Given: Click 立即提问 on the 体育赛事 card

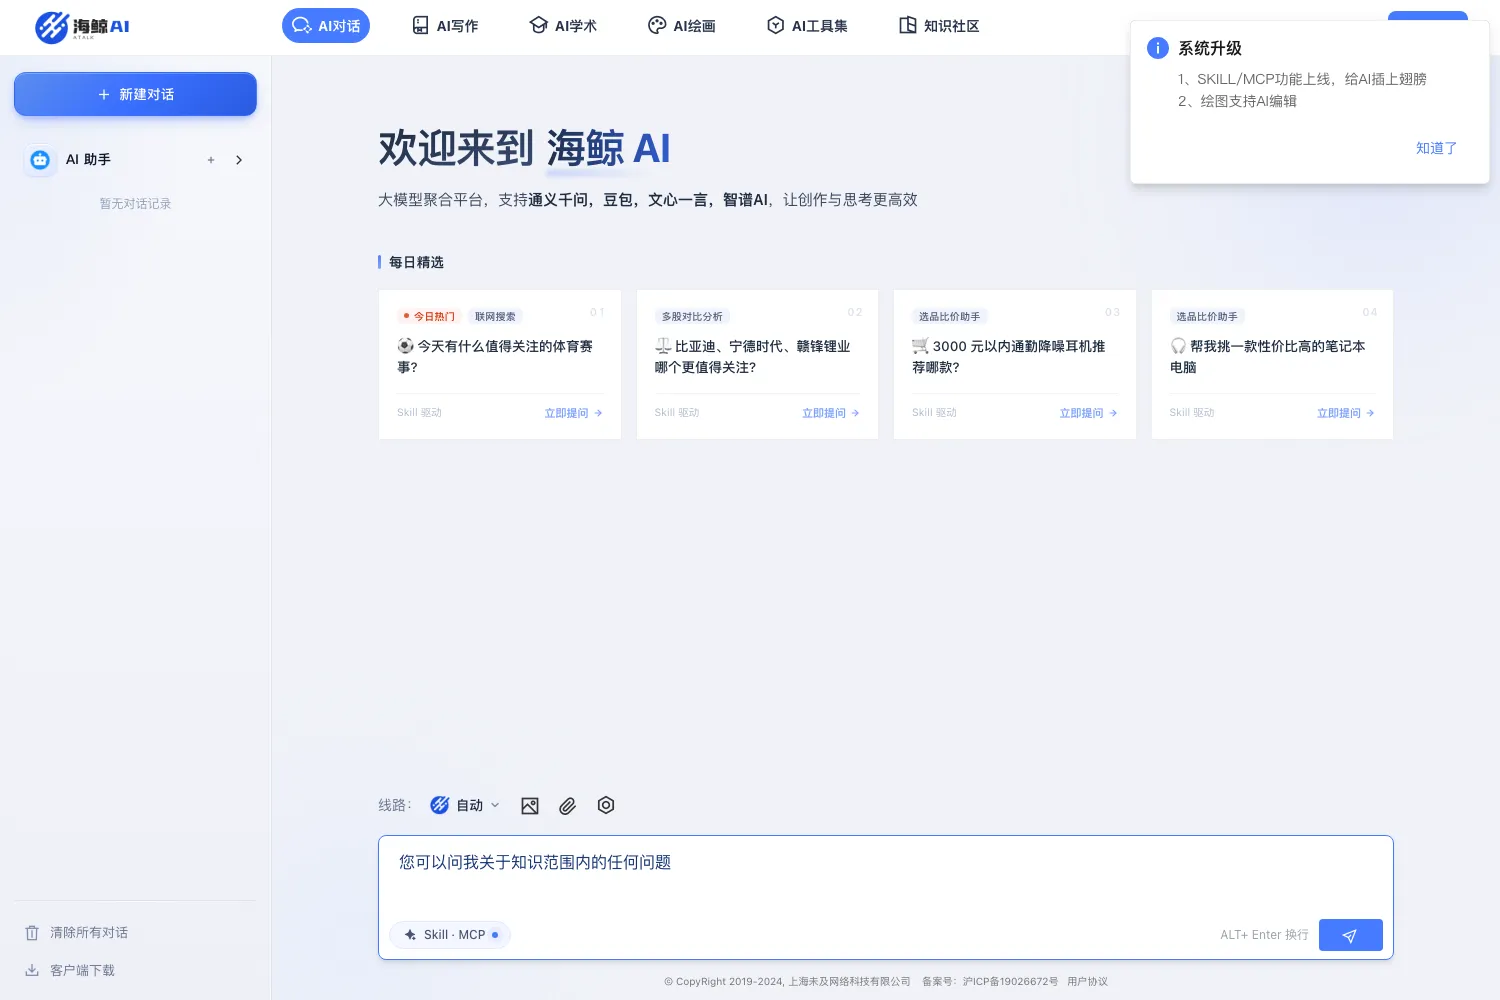Looking at the screenshot, I should click(x=573, y=413).
